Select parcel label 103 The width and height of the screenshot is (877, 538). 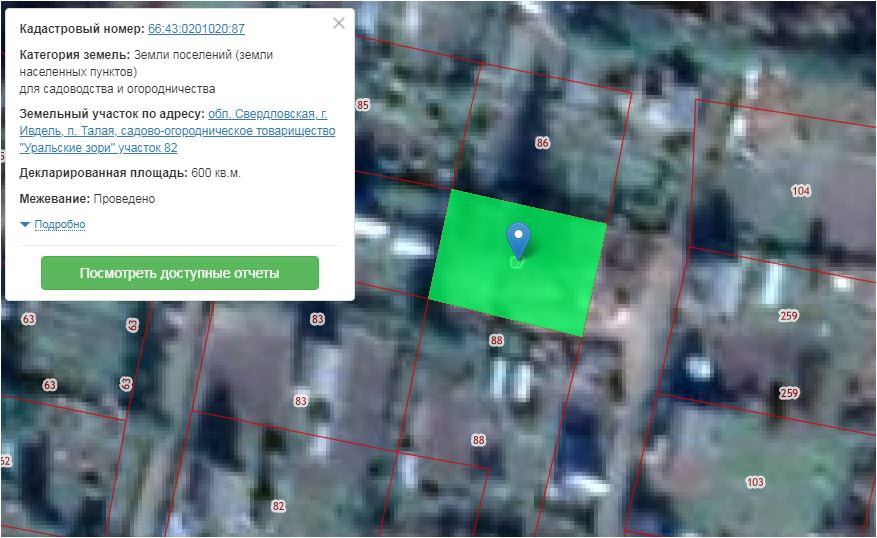click(x=755, y=482)
